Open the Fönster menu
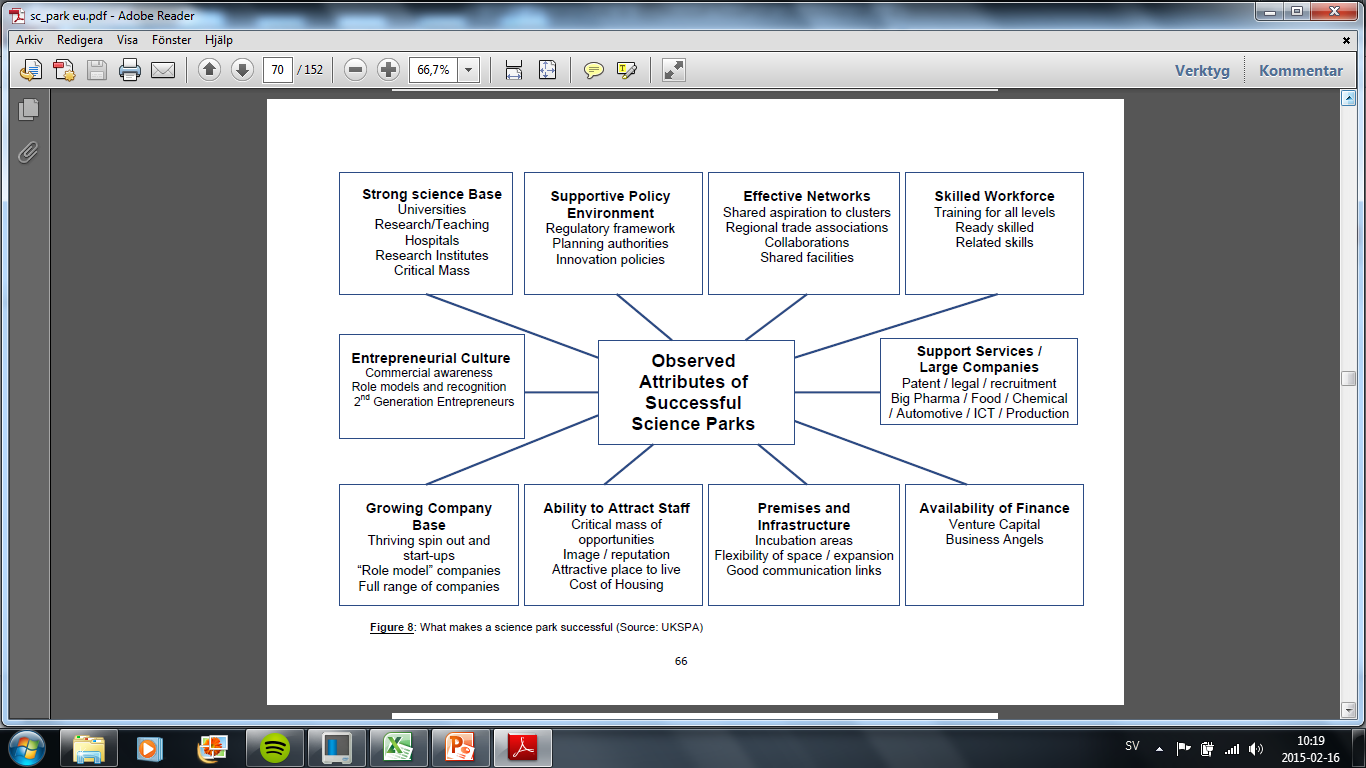Image resolution: width=1366 pixels, height=768 pixels. coord(172,40)
